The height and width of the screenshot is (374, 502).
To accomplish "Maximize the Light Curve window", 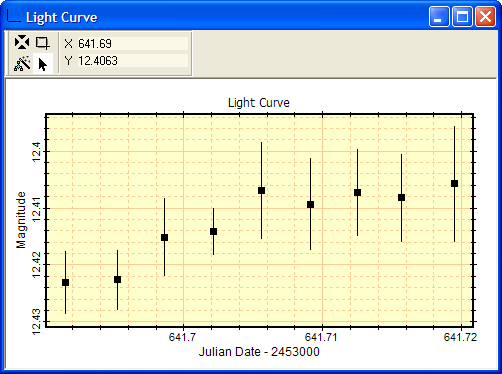I will [462, 16].
